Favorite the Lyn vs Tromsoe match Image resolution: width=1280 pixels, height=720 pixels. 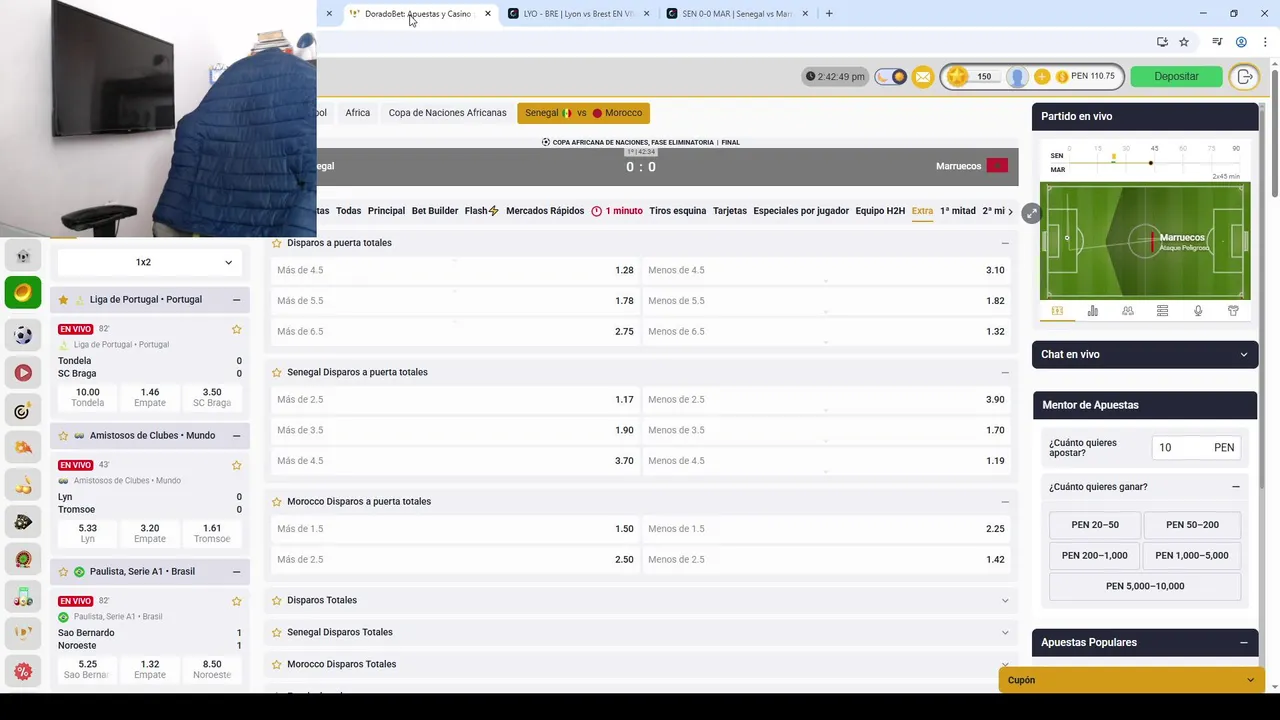point(237,465)
